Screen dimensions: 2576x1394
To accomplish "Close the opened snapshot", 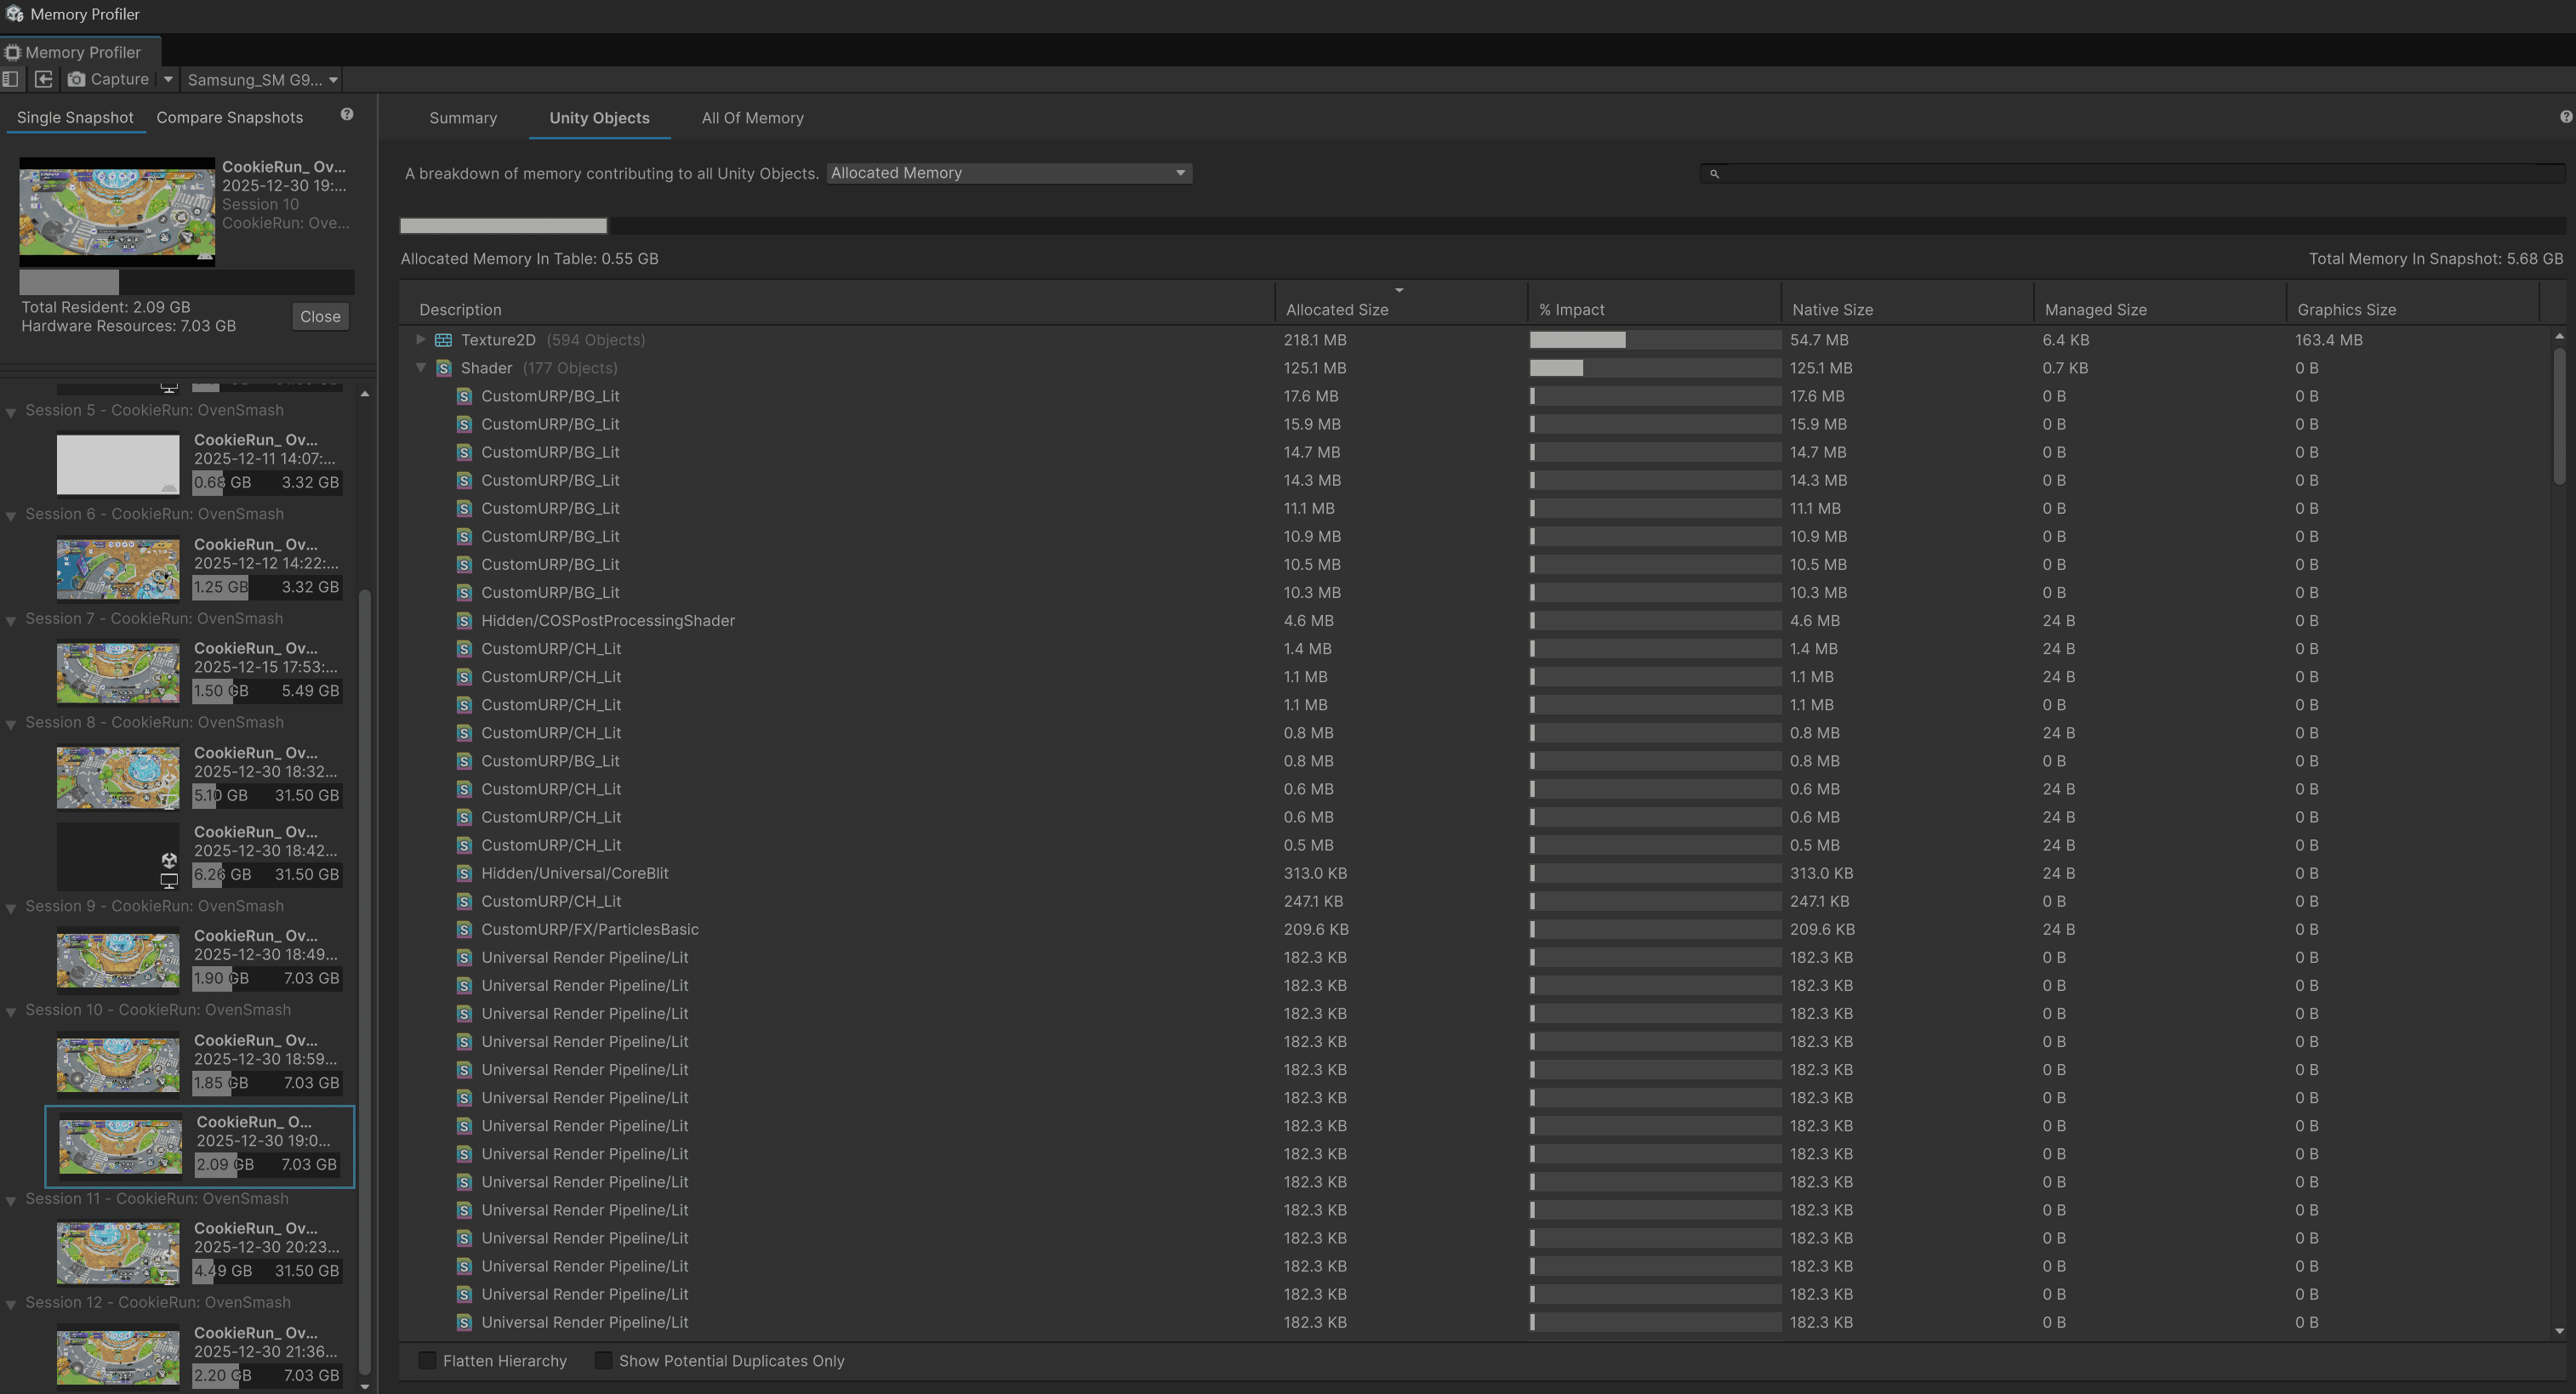I will (320, 316).
